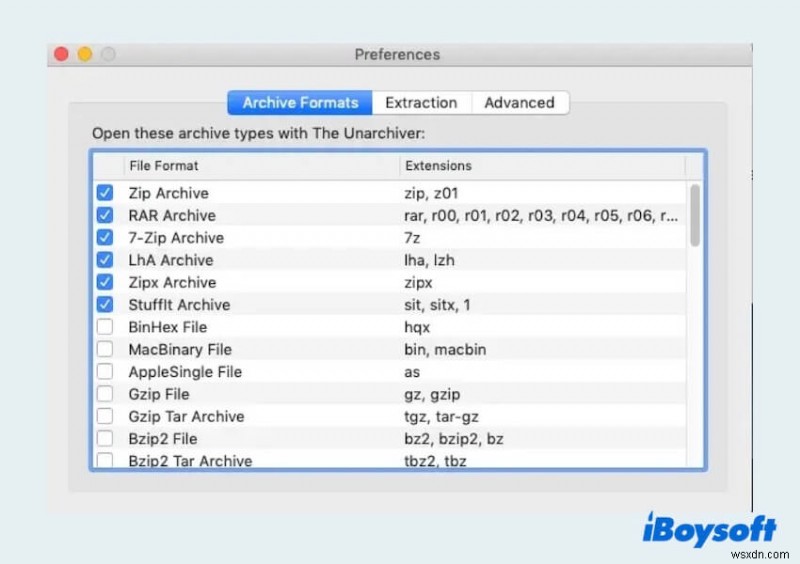The width and height of the screenshot is (800, 564).
Task: Click the MacBinary File row label
Action: [x=180, y=350]
